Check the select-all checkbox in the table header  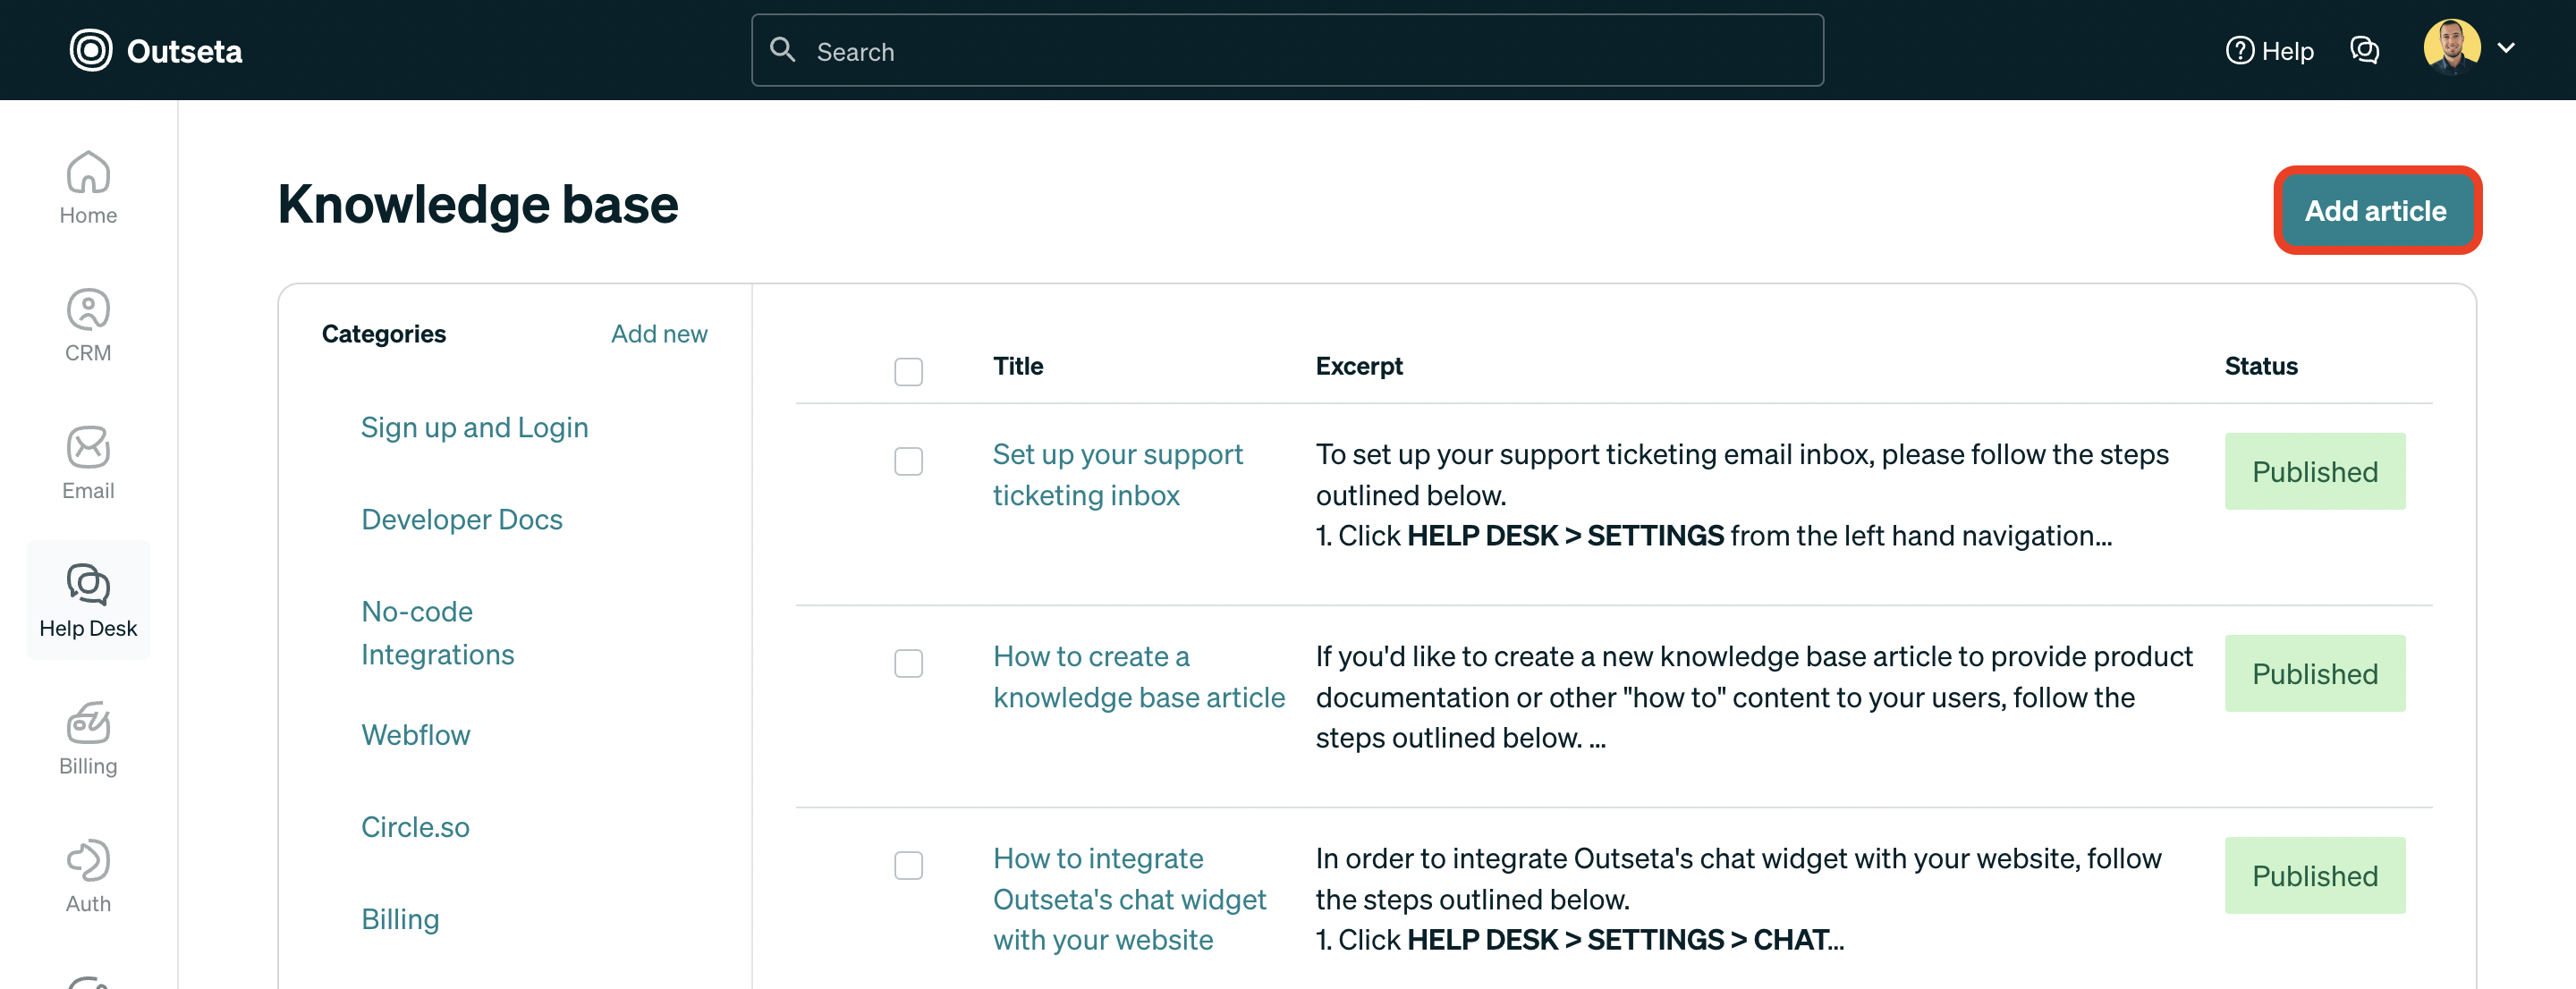coord(909,371)
